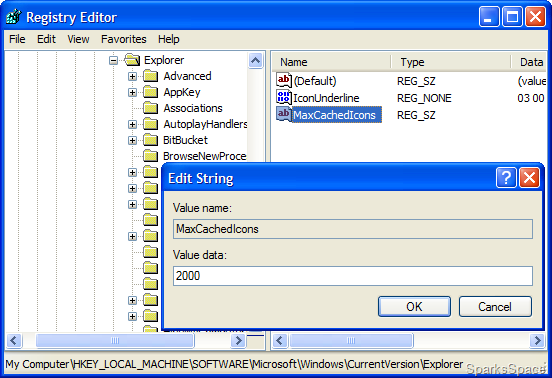Expand the Advanced key
The width and height of the screenshot is (552, 378).
coord(132,76)
